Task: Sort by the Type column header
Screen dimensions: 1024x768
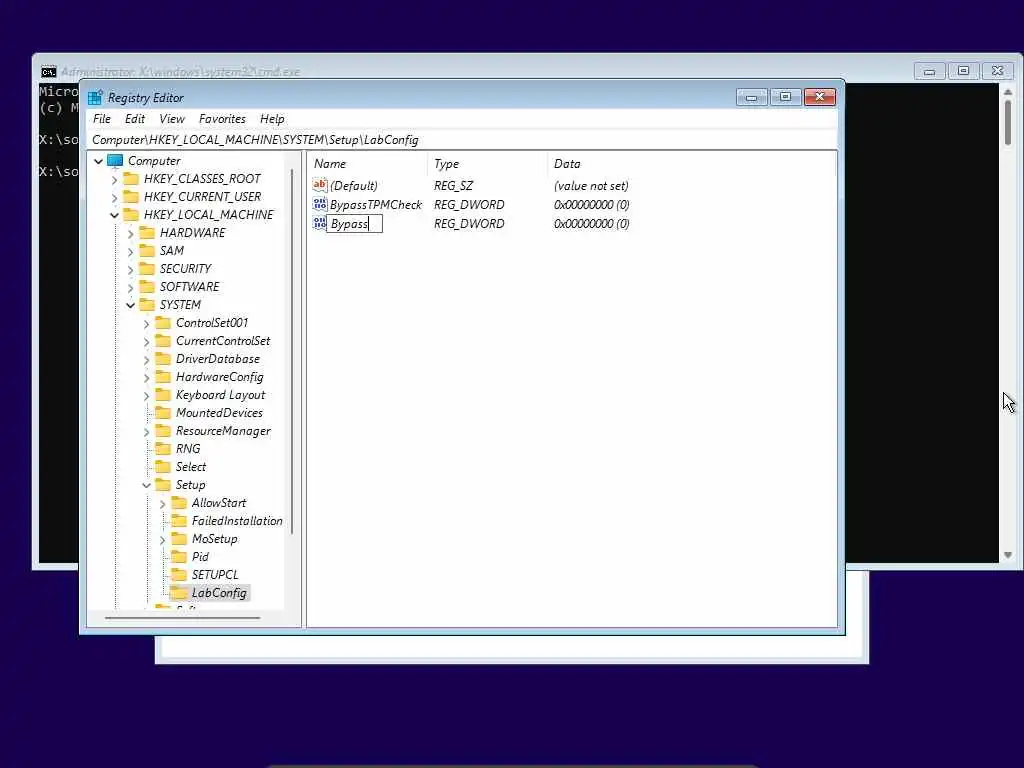Action: pos(487,164)
